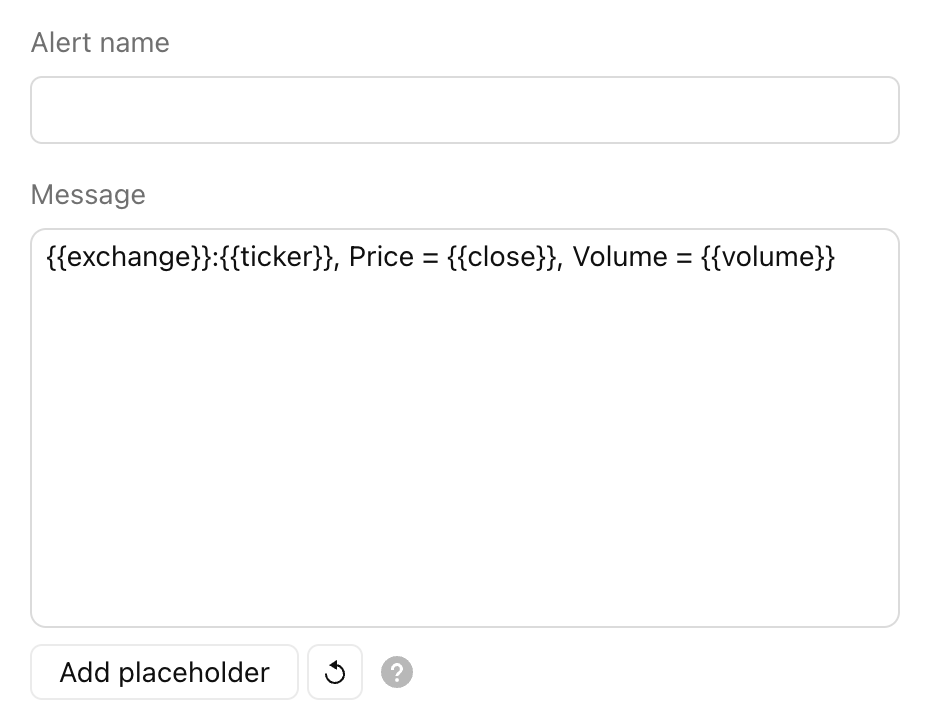The image size is (944, 726).
Task: Click the Alert name label
Action: pos(100,43)
